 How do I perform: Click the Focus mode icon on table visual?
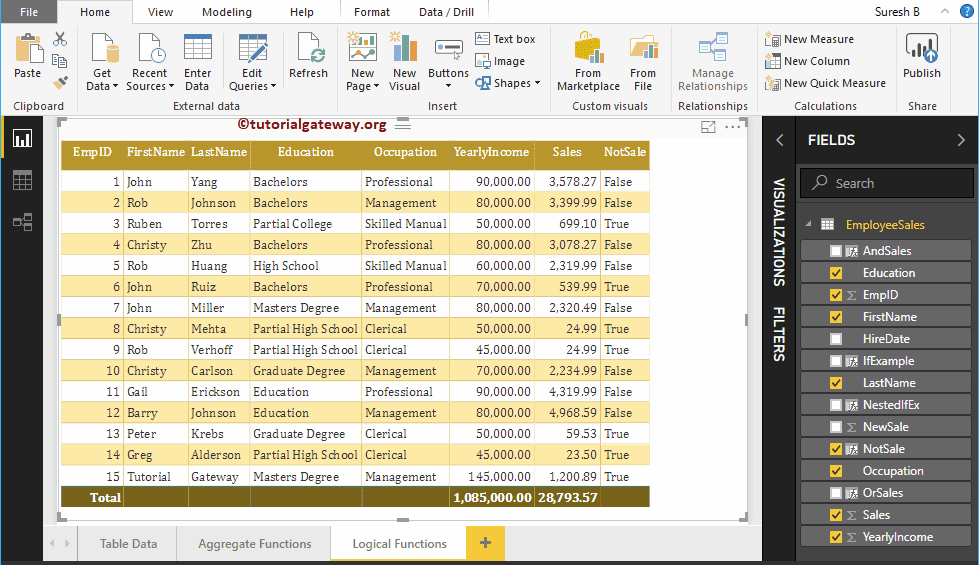tap(708, 127)
